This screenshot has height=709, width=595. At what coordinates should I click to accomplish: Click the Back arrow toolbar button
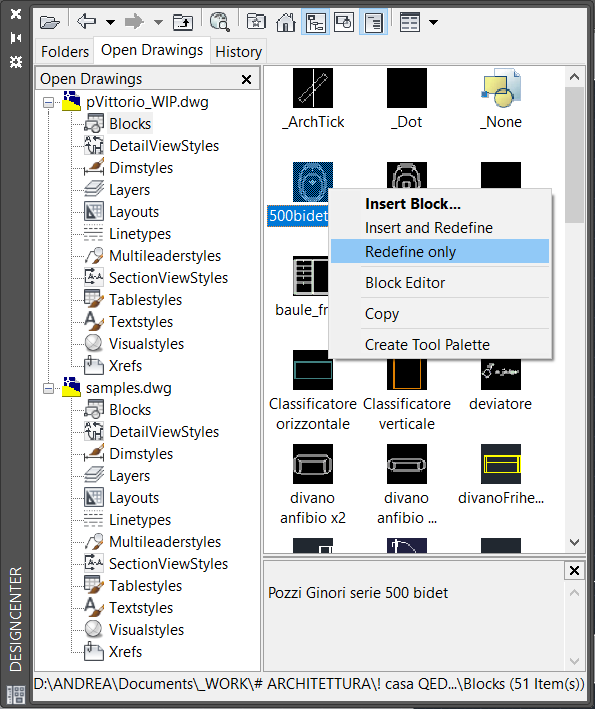pyautogui.click(x=87, y=21)
